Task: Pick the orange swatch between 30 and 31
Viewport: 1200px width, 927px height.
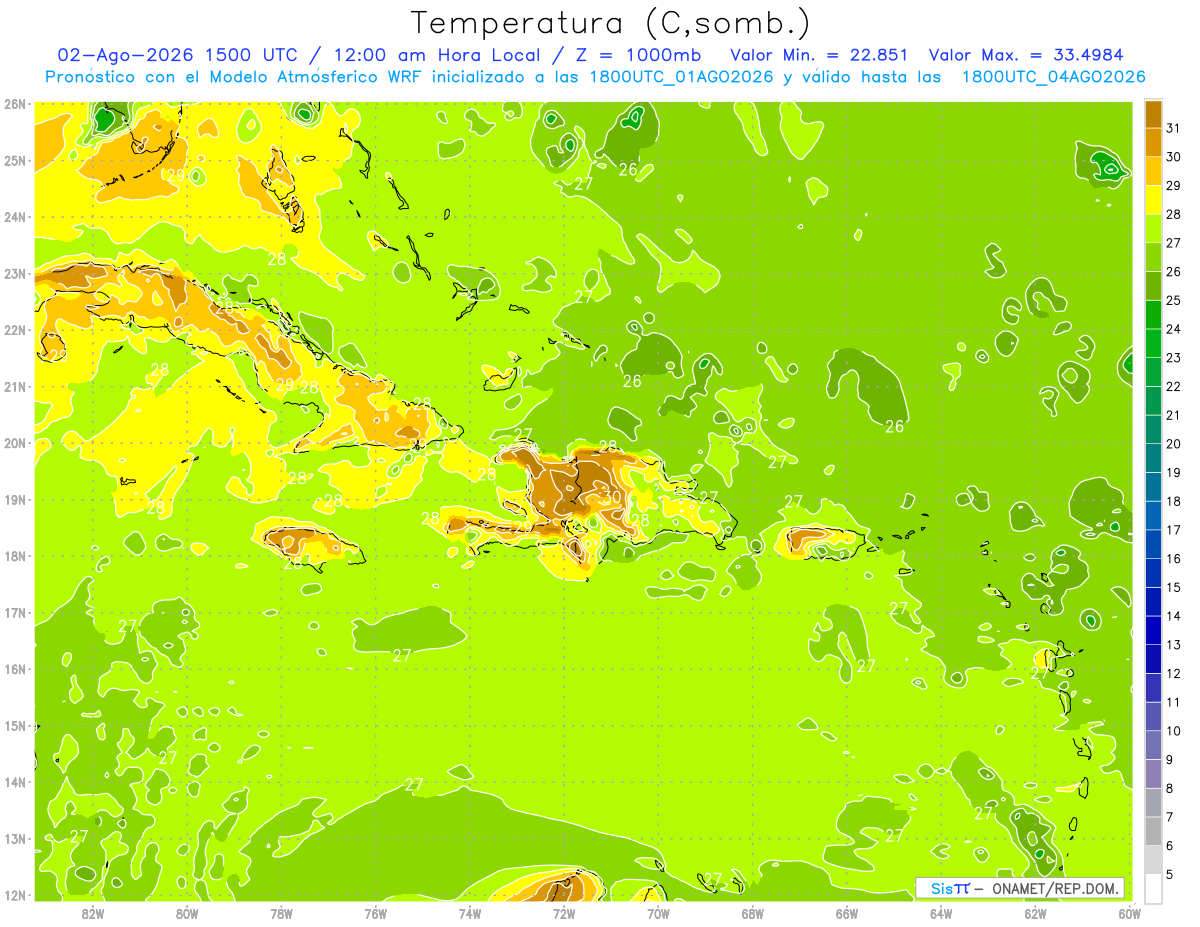Action: tap(1153, 142)
